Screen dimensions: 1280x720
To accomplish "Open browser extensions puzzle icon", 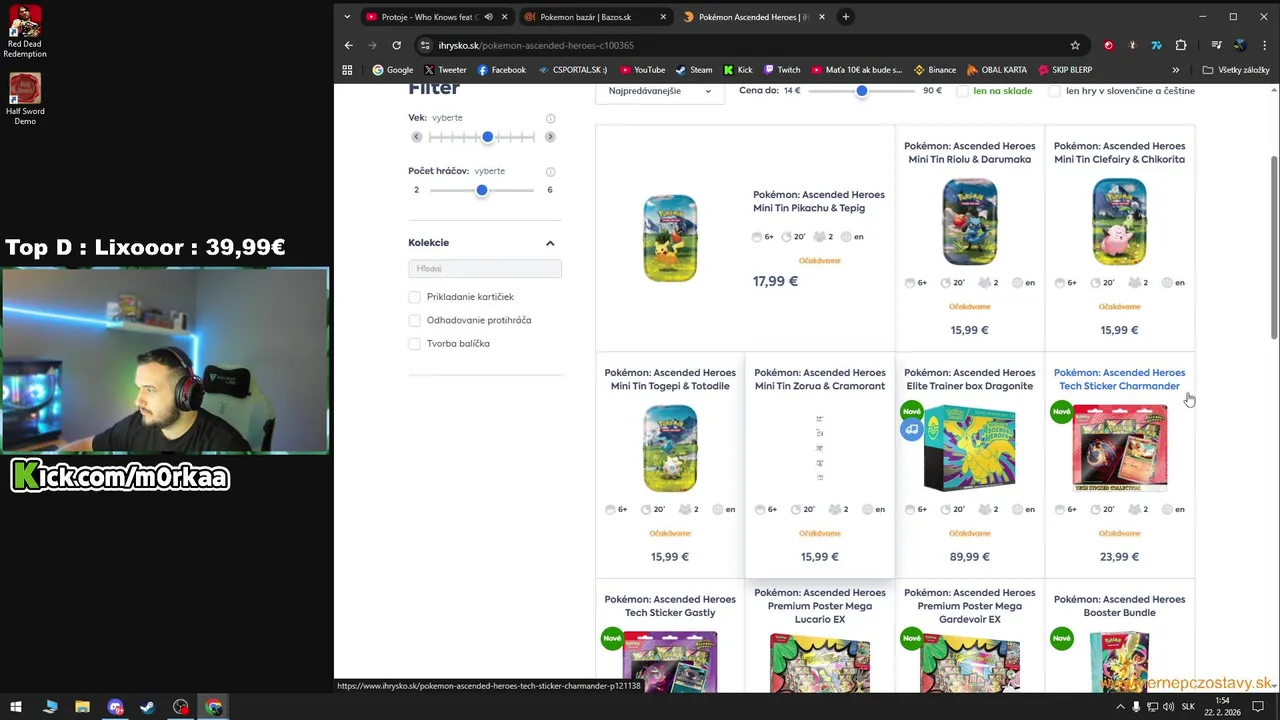I will pyautogui.click(x=1181, y=45).
